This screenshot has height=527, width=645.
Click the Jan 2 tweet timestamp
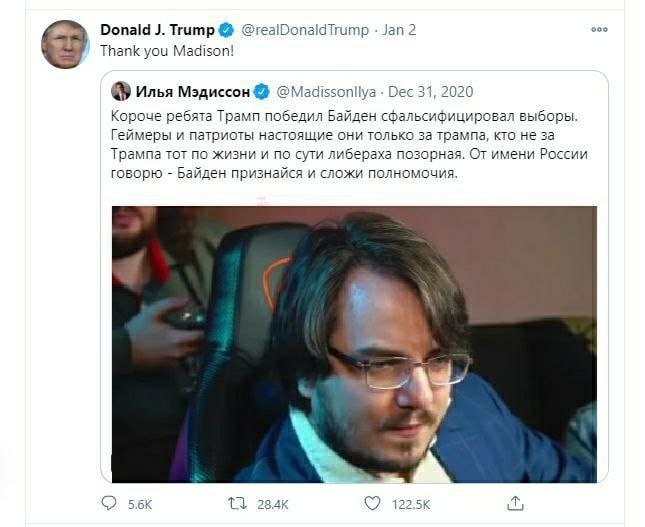[399, 30]
